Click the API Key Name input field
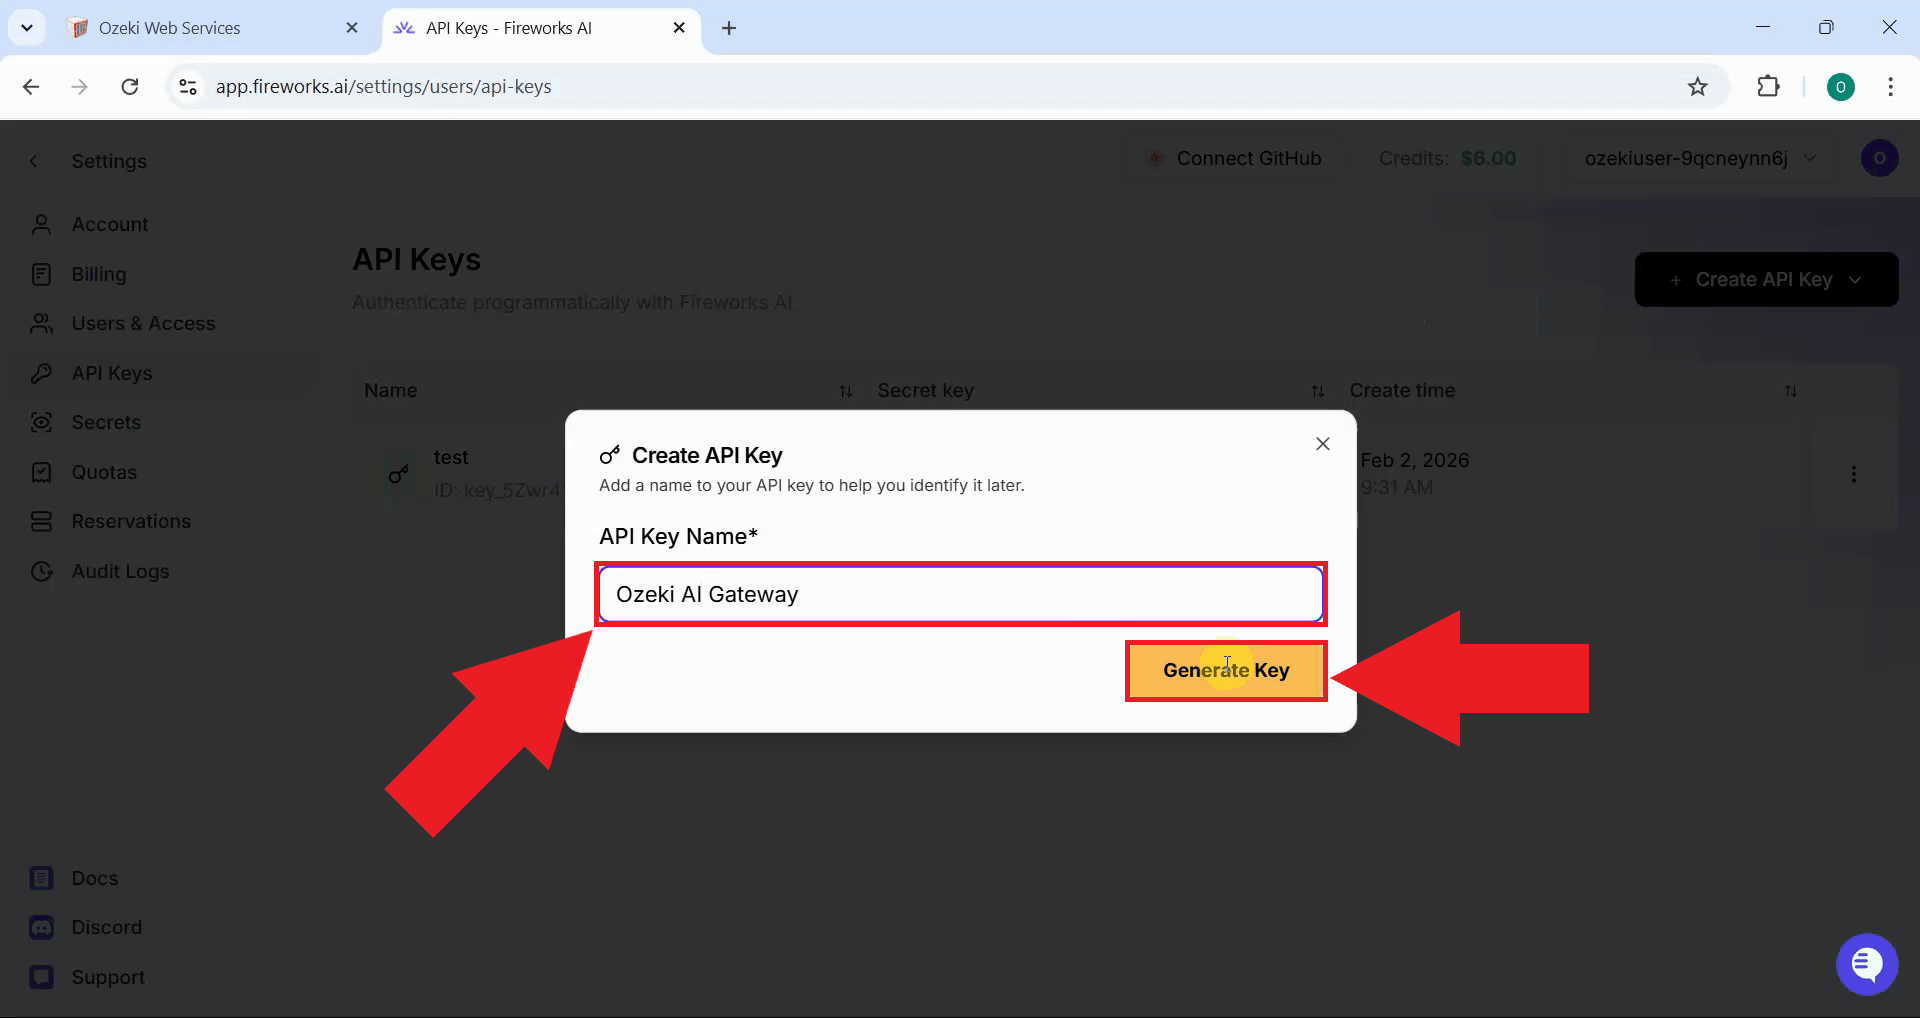This screenshot has height=1018, width=1920. click(960, 593)
